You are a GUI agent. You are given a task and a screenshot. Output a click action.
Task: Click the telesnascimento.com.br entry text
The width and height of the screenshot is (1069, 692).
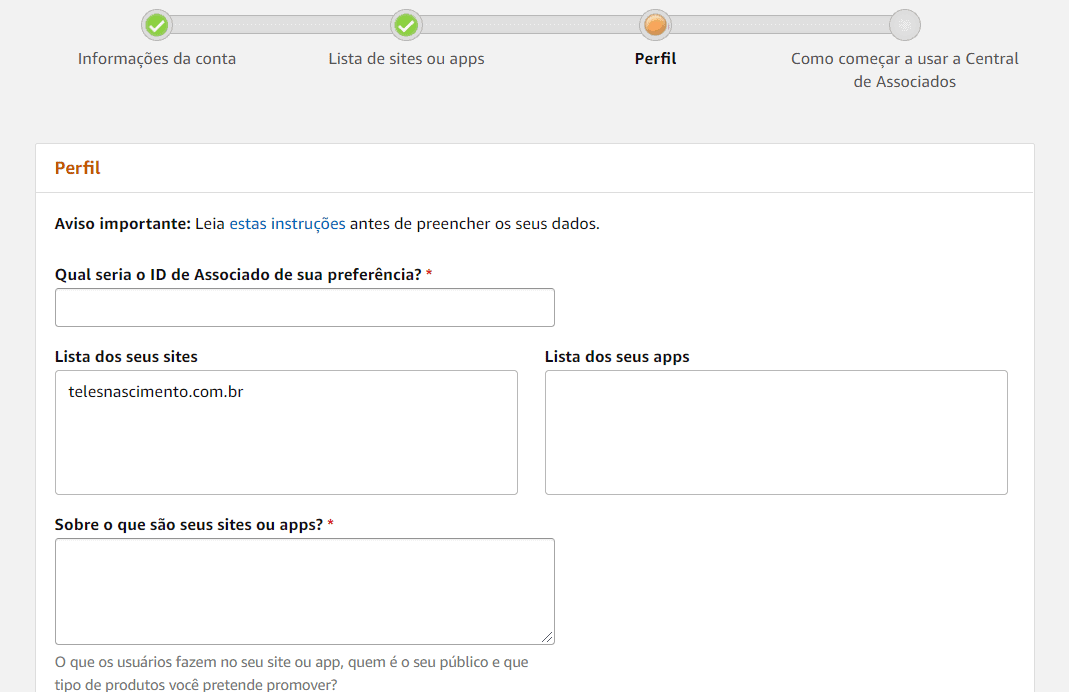coord(156,392)
